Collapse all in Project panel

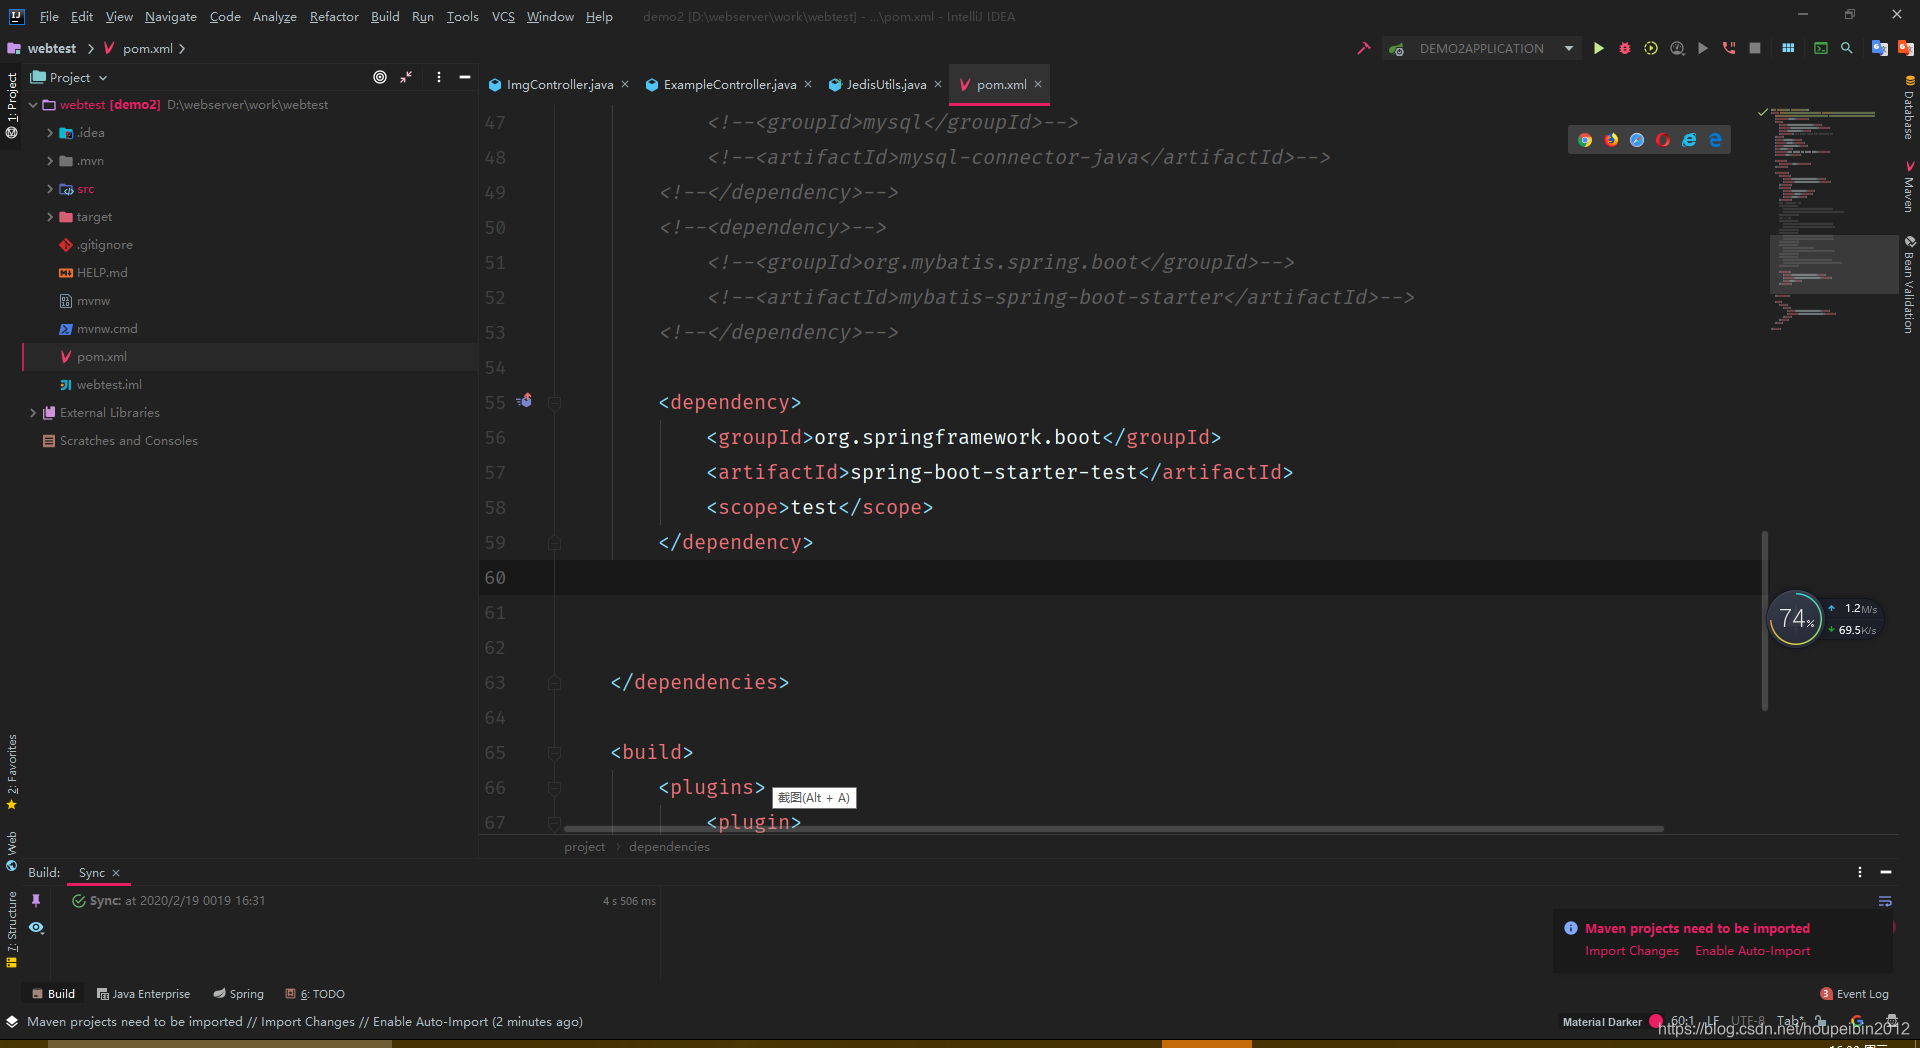[x=406, y=77]
